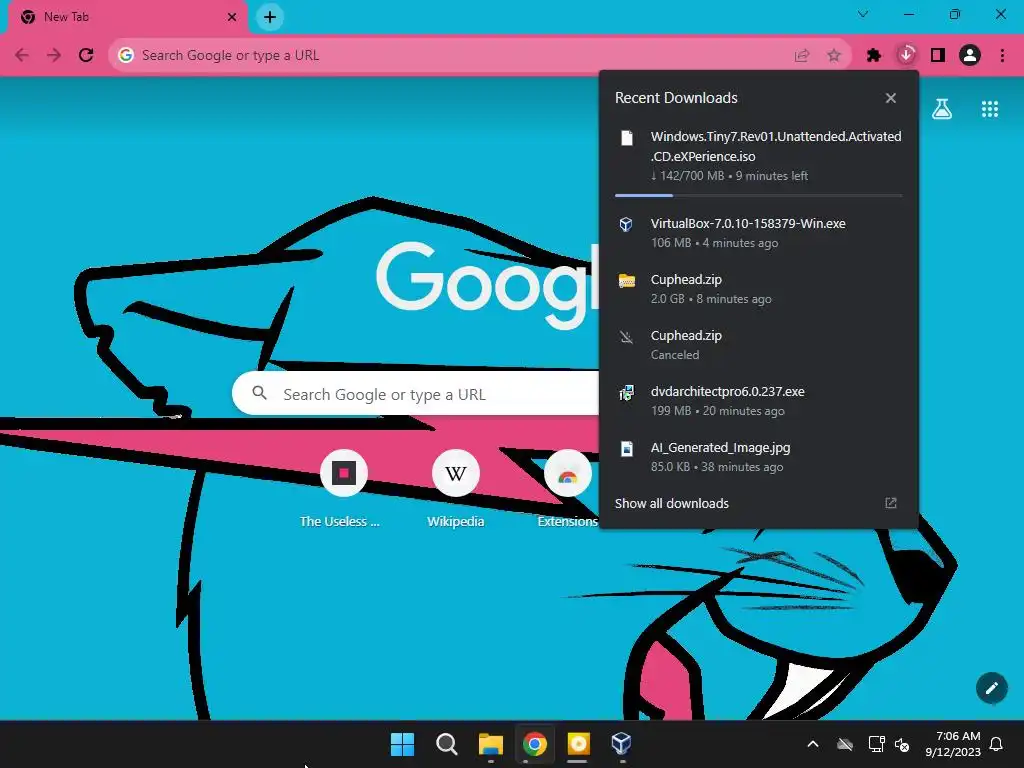1024x768 pixels.
Task: Open the yellow media player taskbar app
Action: (578, 744)
